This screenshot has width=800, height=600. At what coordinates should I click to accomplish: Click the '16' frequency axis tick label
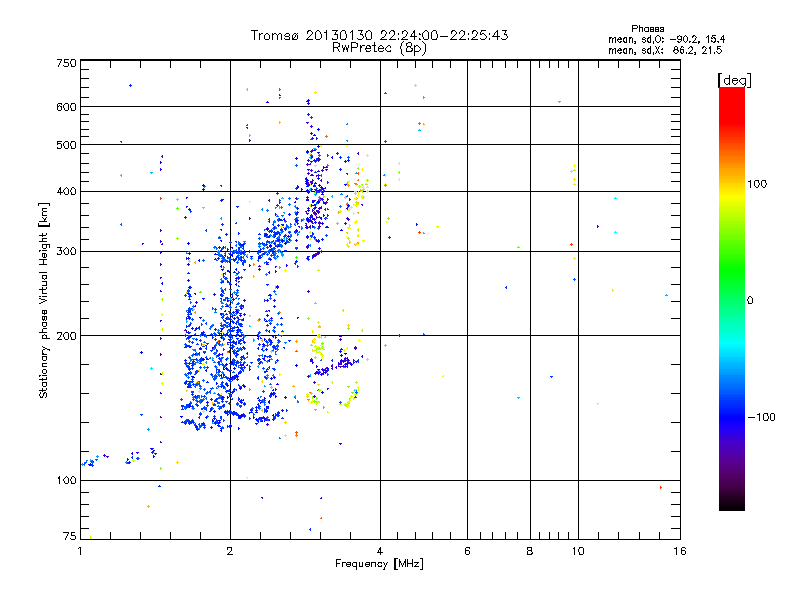pyautogui.click(x=680, y=551)
